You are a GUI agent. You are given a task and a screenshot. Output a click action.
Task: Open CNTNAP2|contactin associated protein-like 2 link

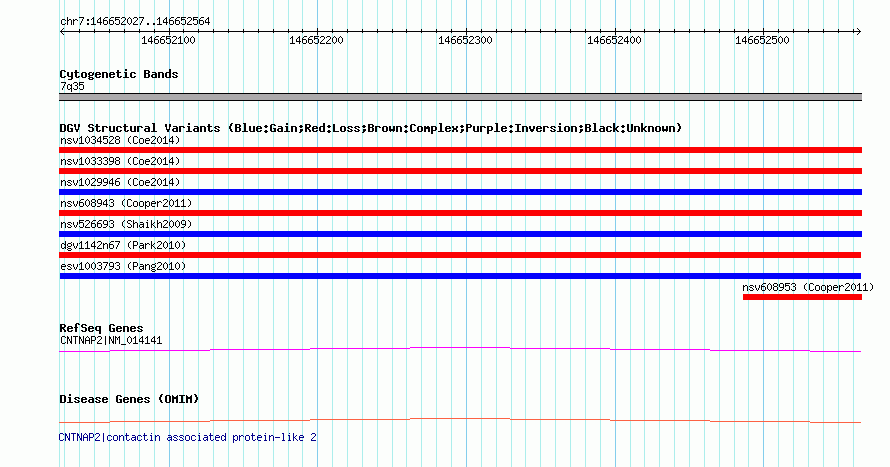[187, 437]
